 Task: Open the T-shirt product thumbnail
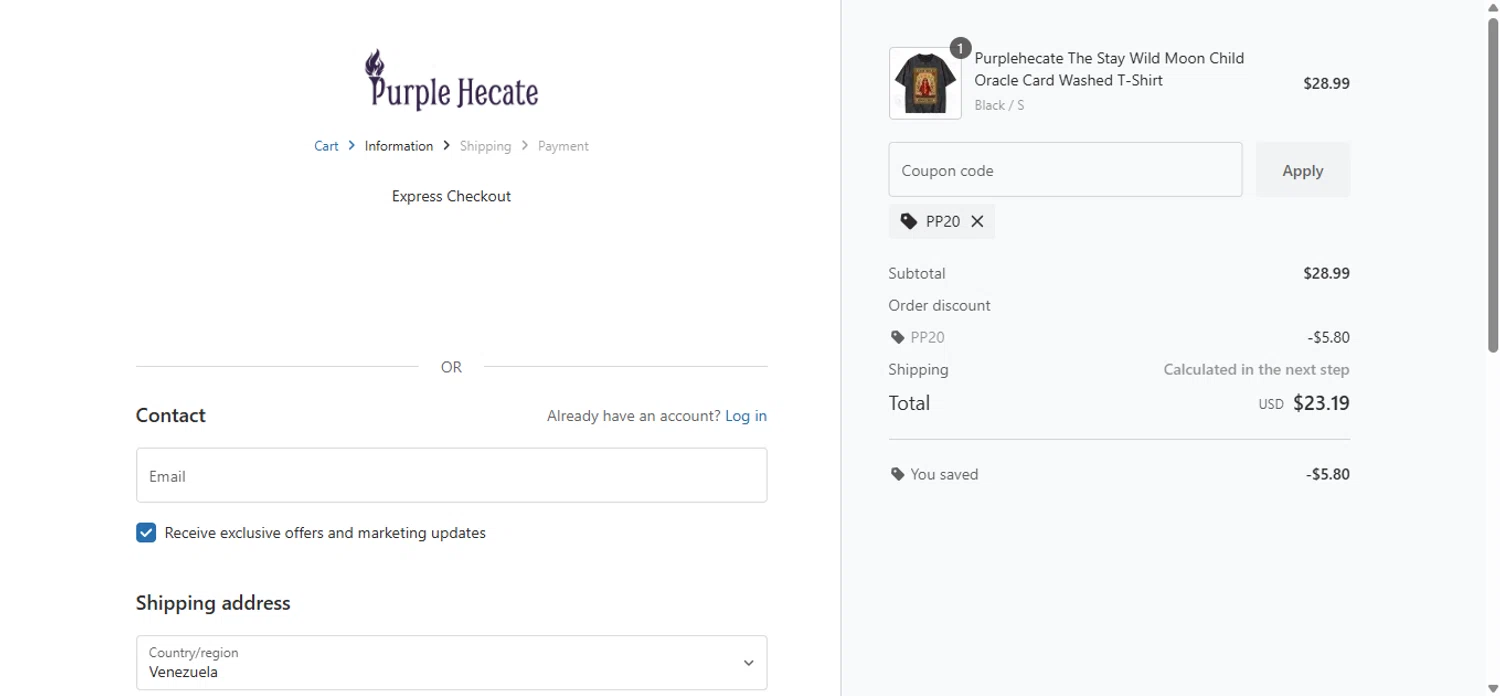[925, 83]
